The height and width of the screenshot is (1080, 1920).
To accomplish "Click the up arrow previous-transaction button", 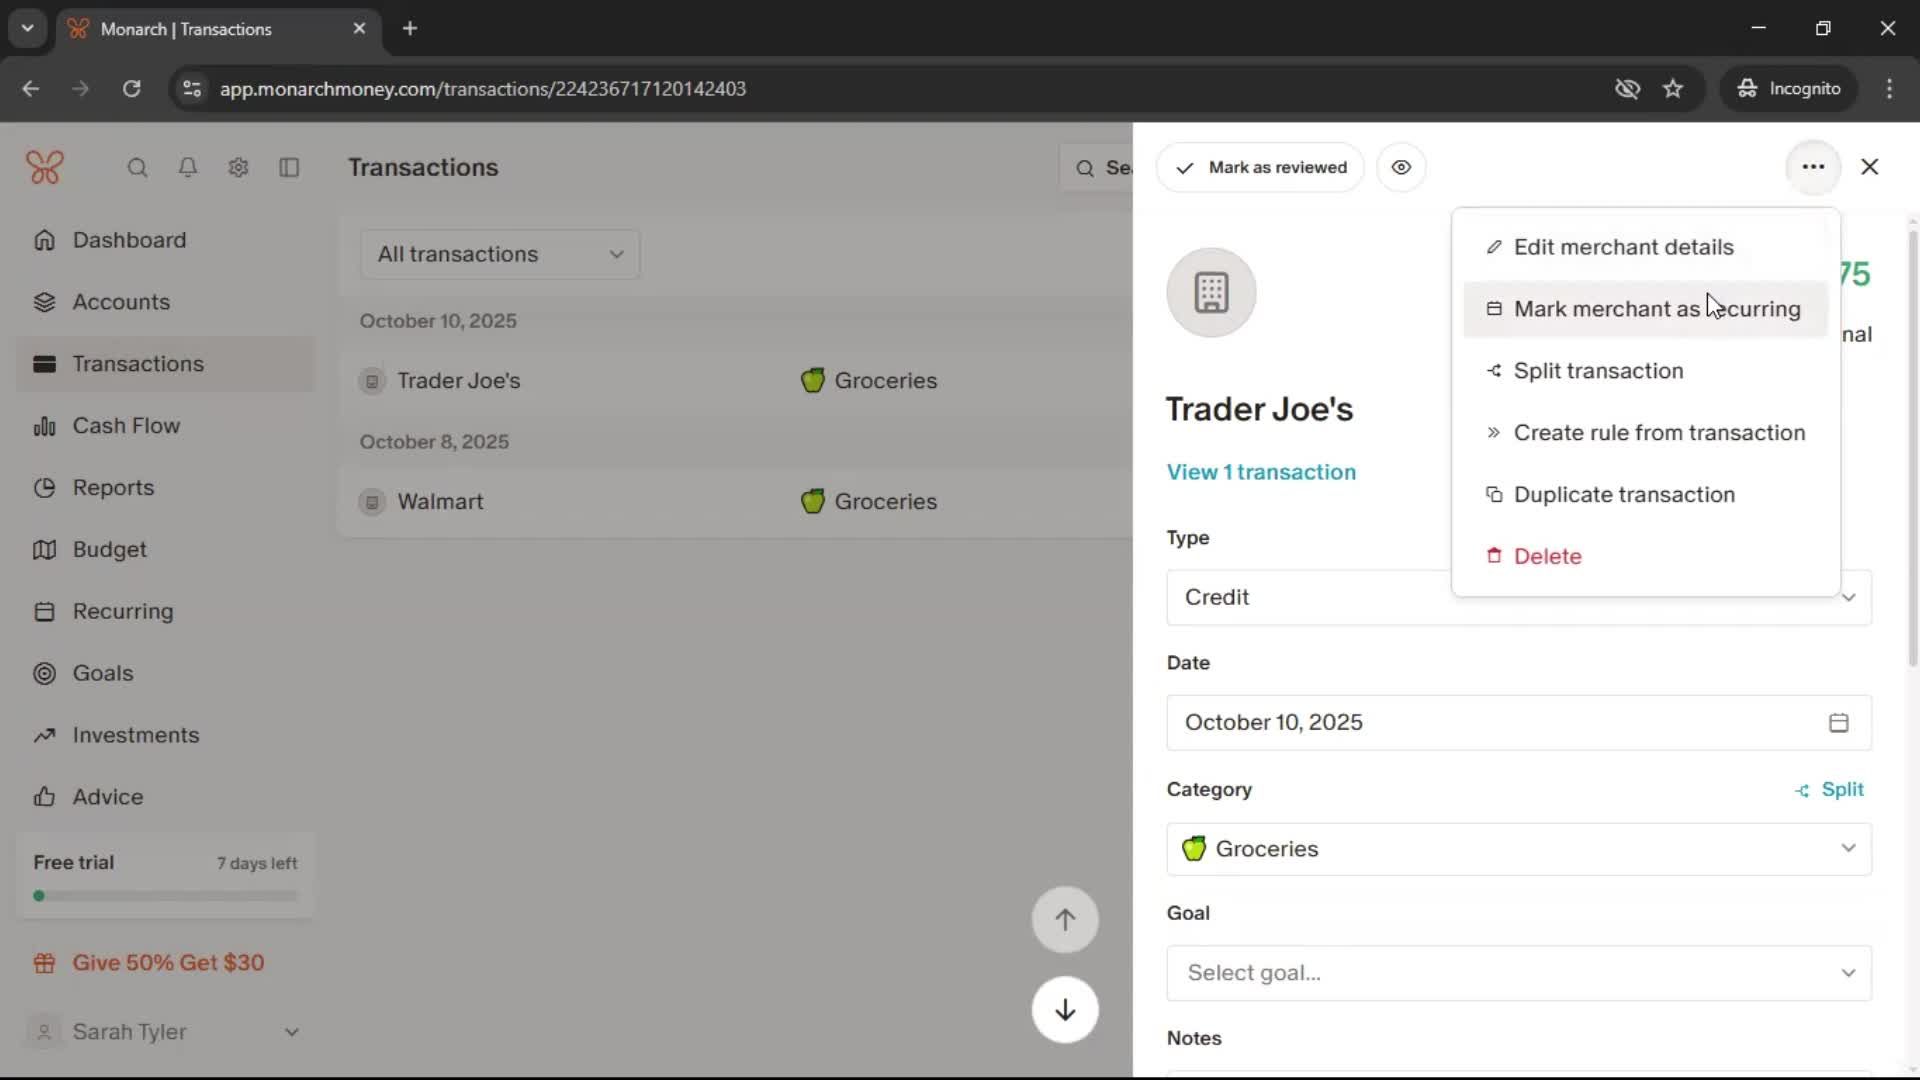I will click(x=1065, y=920).
